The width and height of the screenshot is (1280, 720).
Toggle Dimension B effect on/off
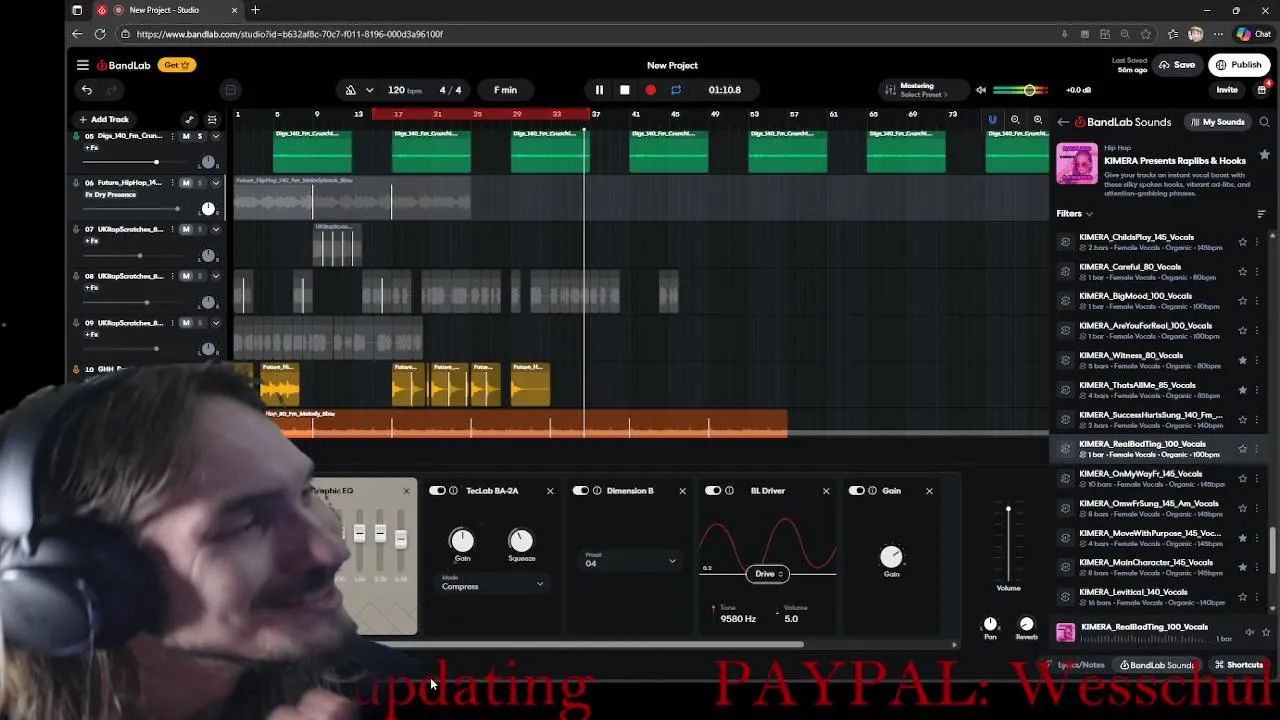[x=580, y=491]
